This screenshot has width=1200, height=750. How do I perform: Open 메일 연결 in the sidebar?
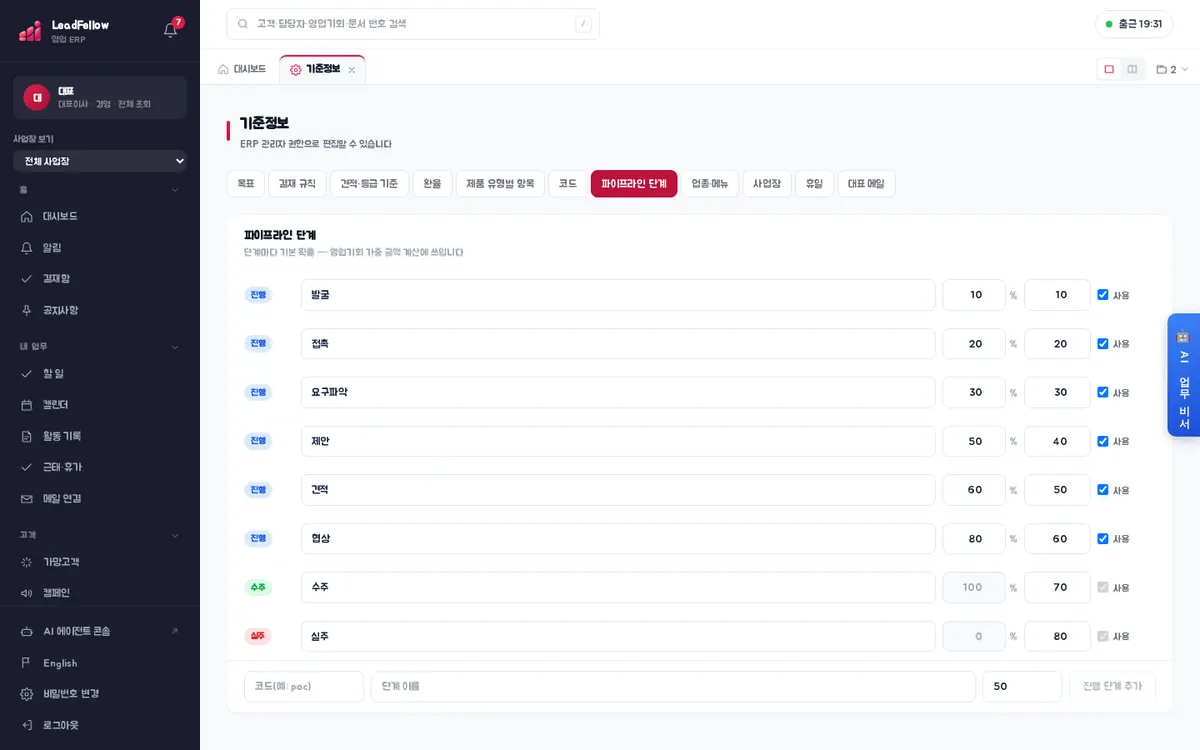(x=100, y=498)
